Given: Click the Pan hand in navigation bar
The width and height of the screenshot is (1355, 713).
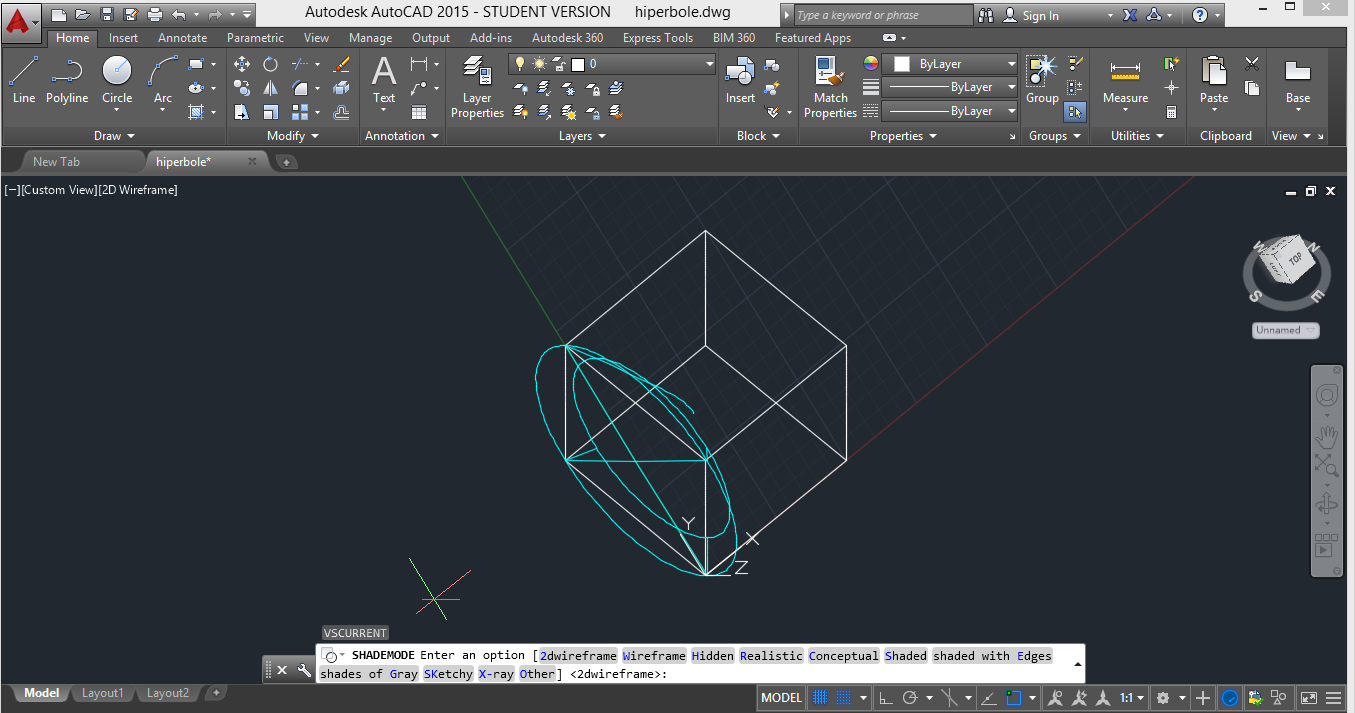Looking at the screenshot, I should coord(1327,435).
